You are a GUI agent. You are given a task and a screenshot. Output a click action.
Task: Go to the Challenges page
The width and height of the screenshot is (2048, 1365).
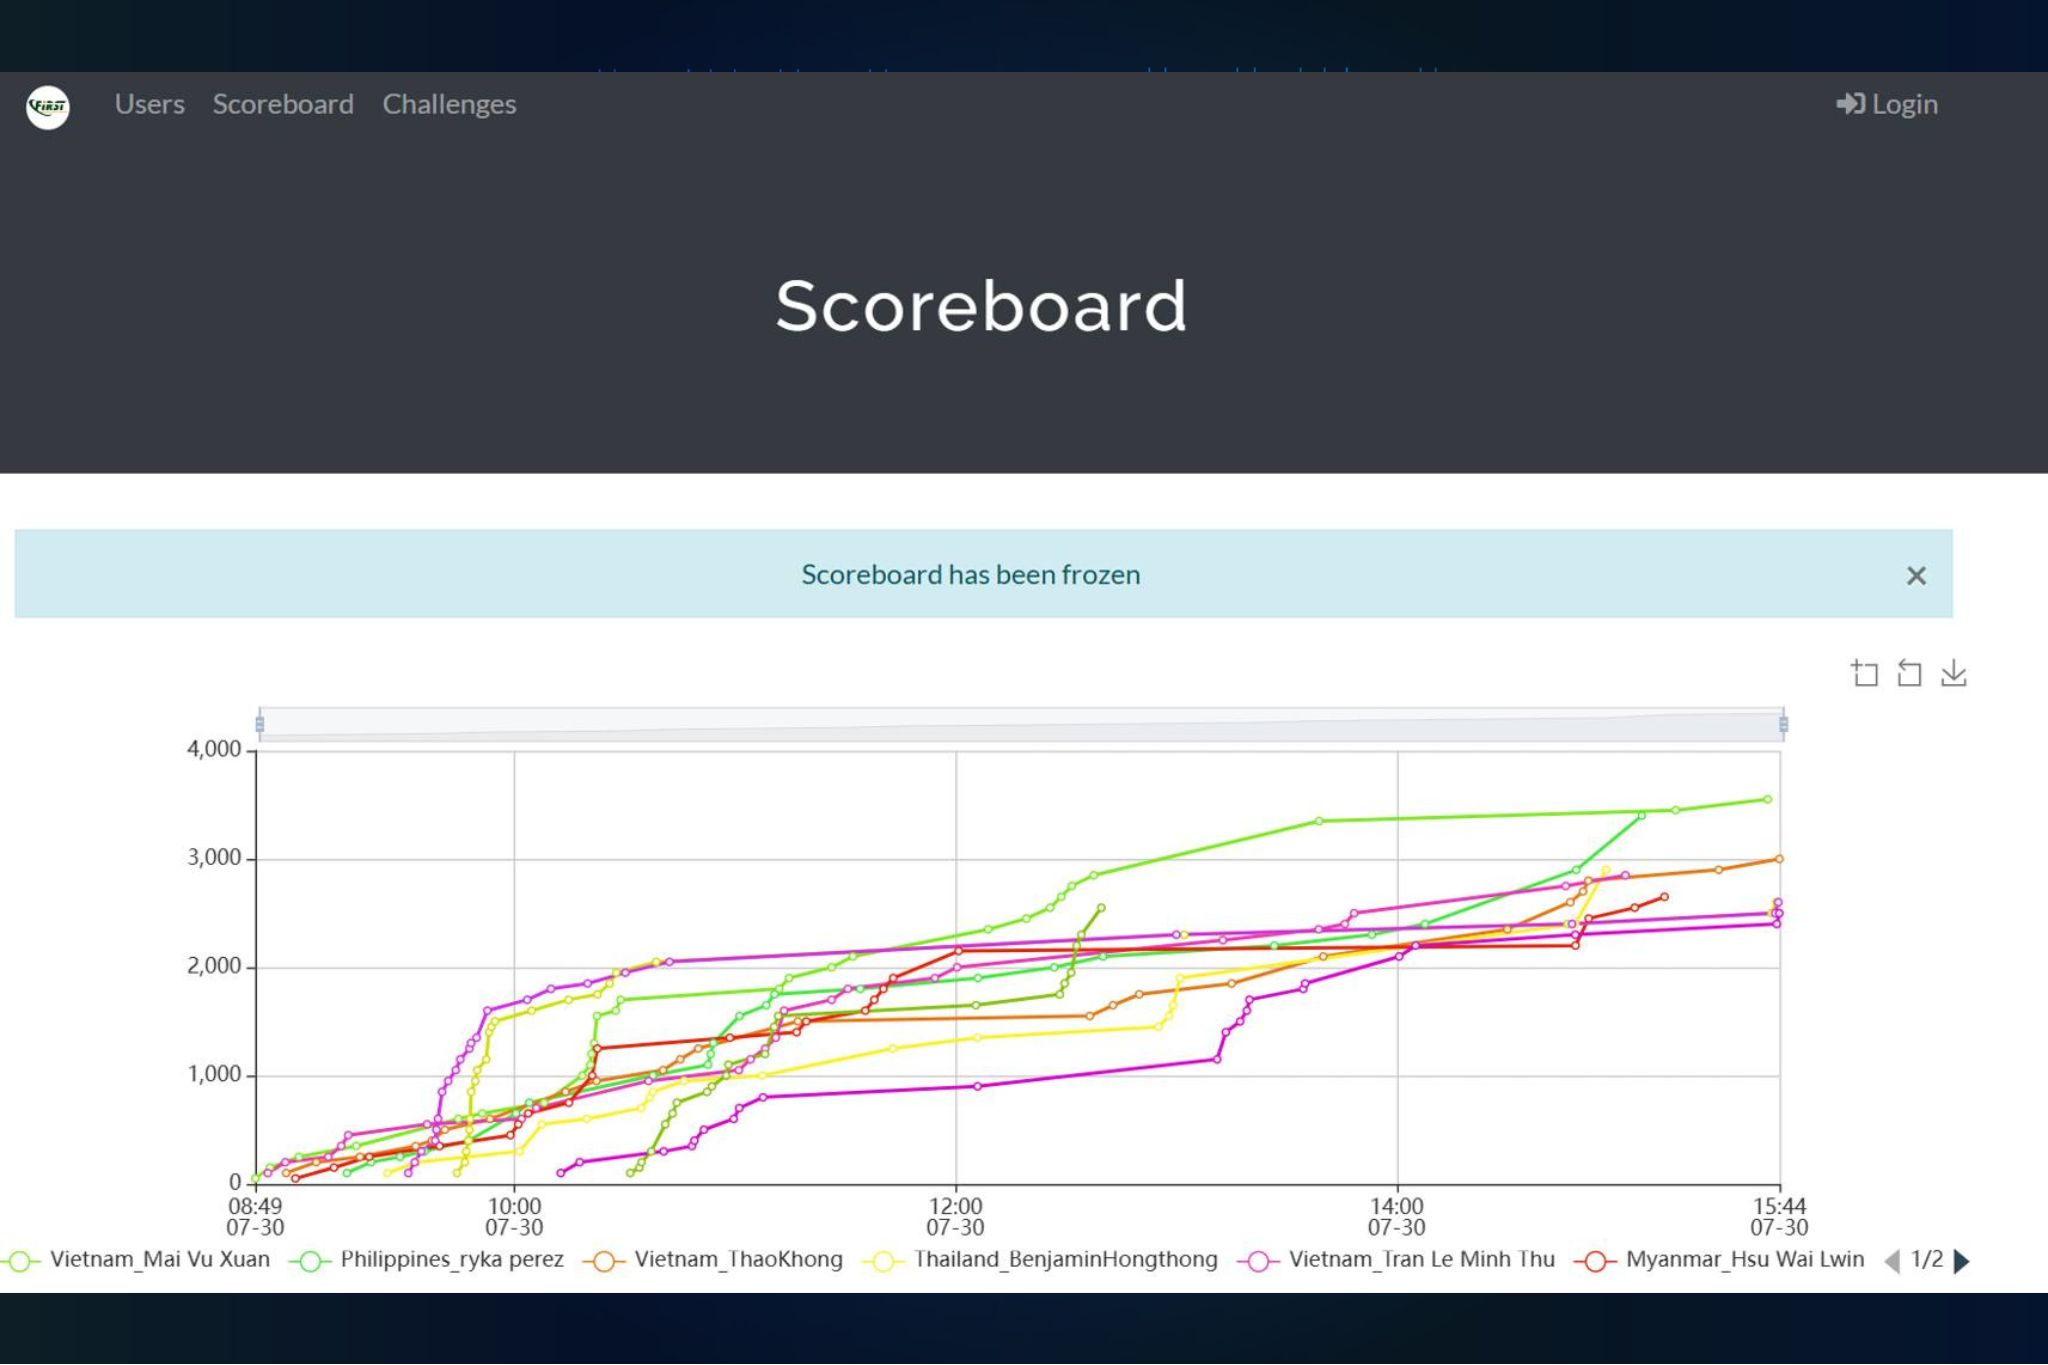(449, 104)
